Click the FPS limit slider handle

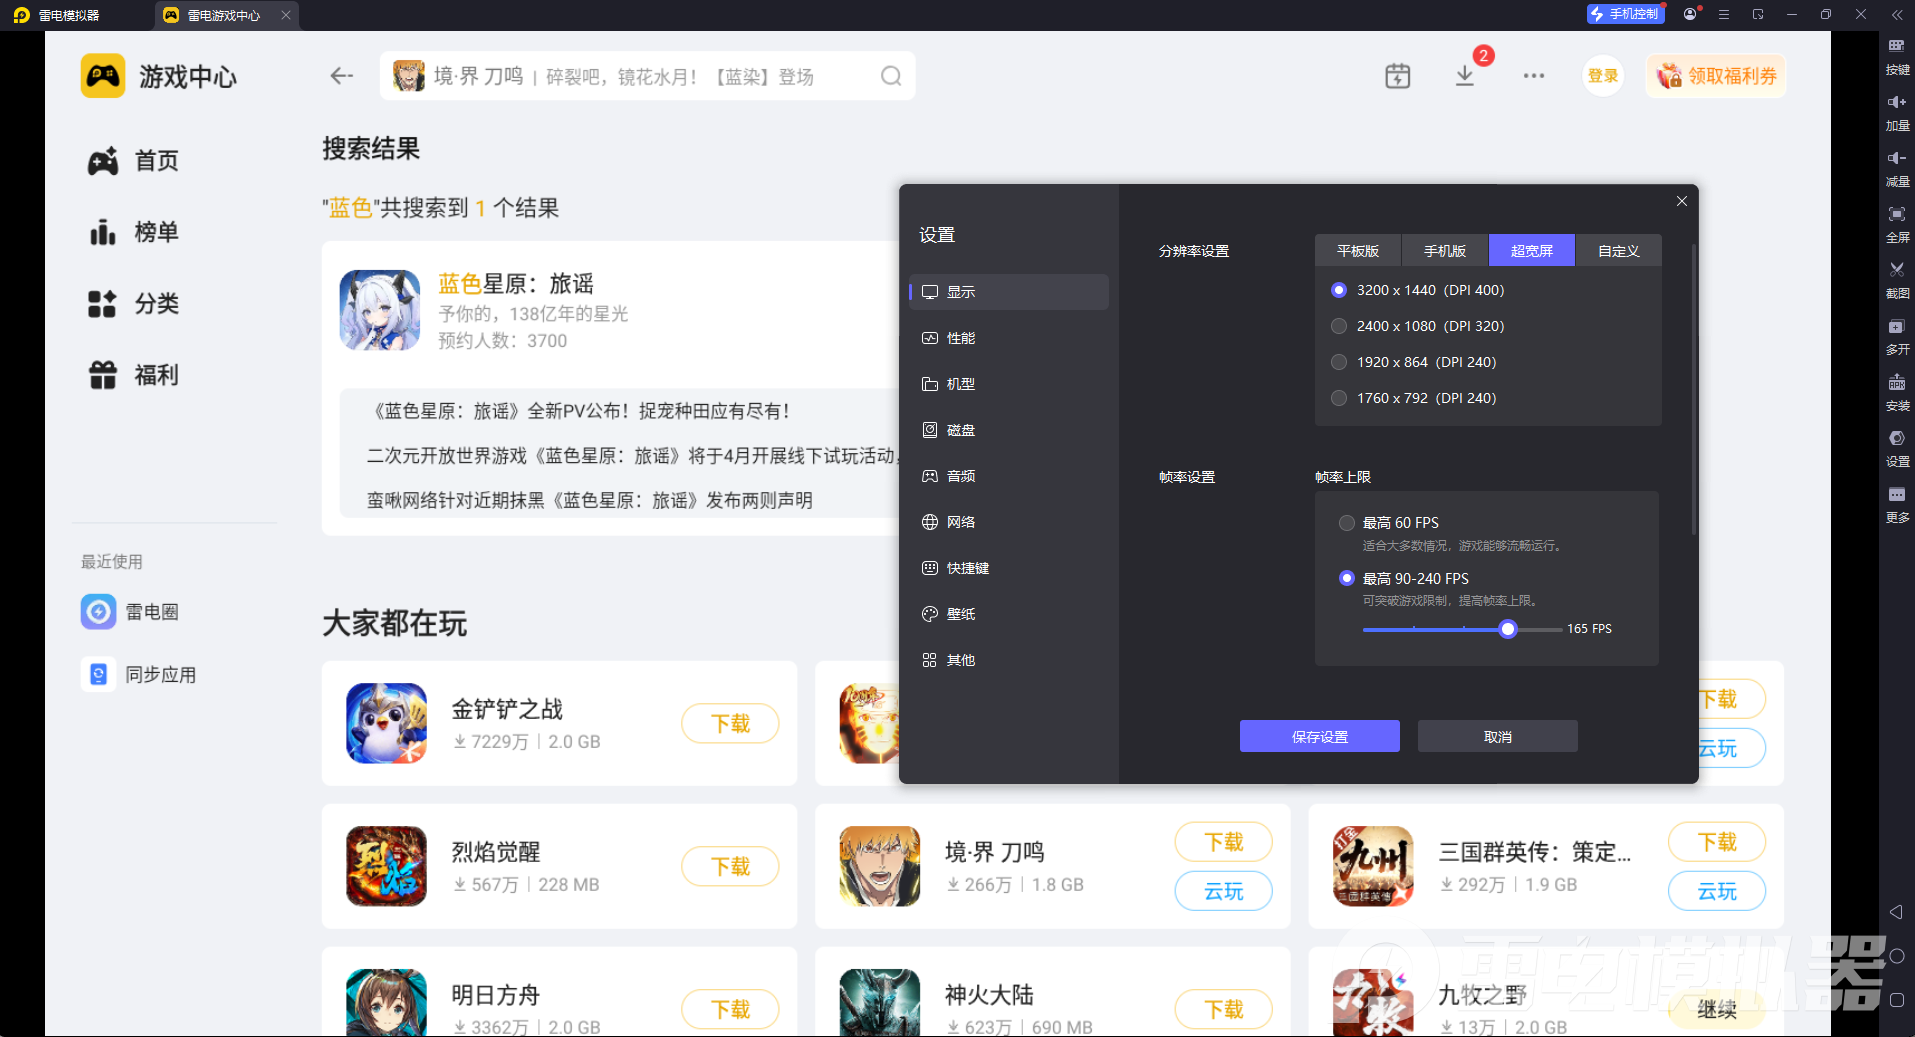1508,629
